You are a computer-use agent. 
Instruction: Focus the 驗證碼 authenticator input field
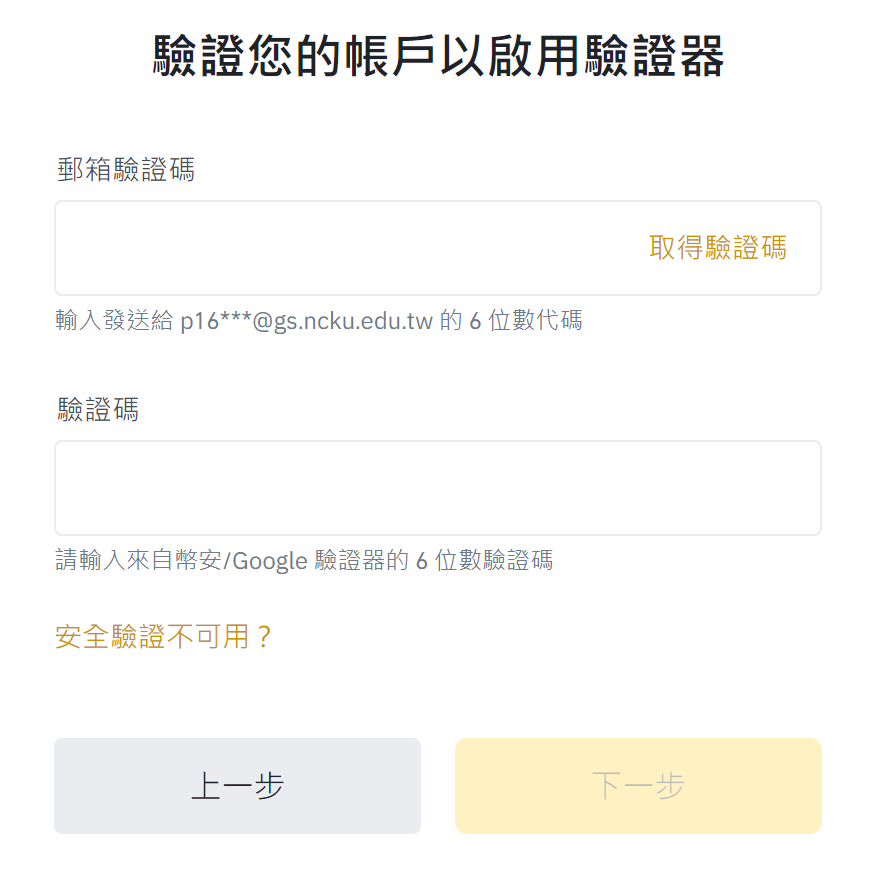pyautogui.click(x=437, y=488)
